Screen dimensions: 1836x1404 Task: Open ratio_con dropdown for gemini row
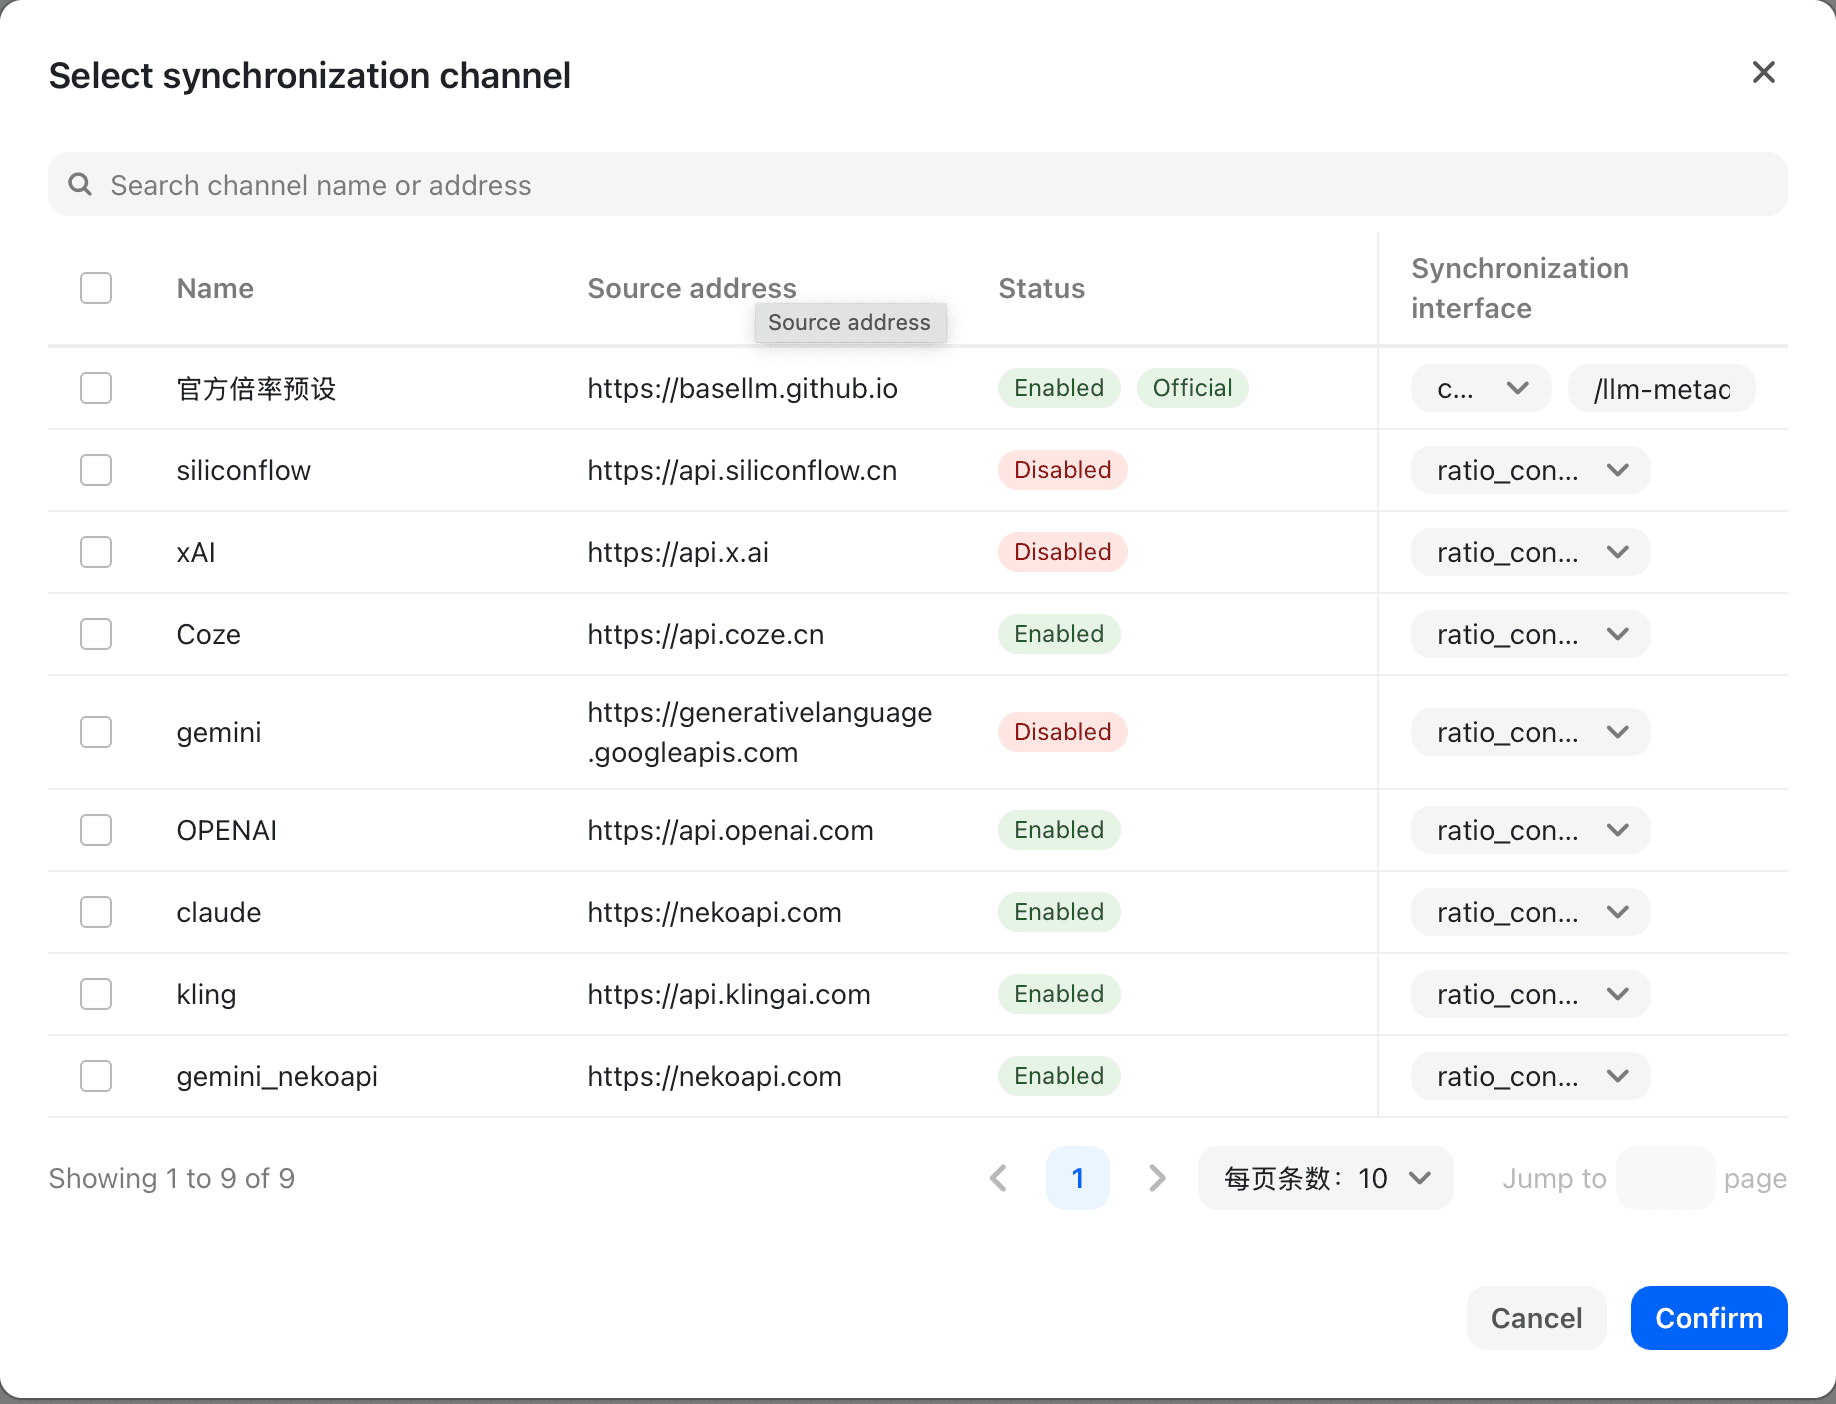pyautogui.click(x=1530, y=732)
